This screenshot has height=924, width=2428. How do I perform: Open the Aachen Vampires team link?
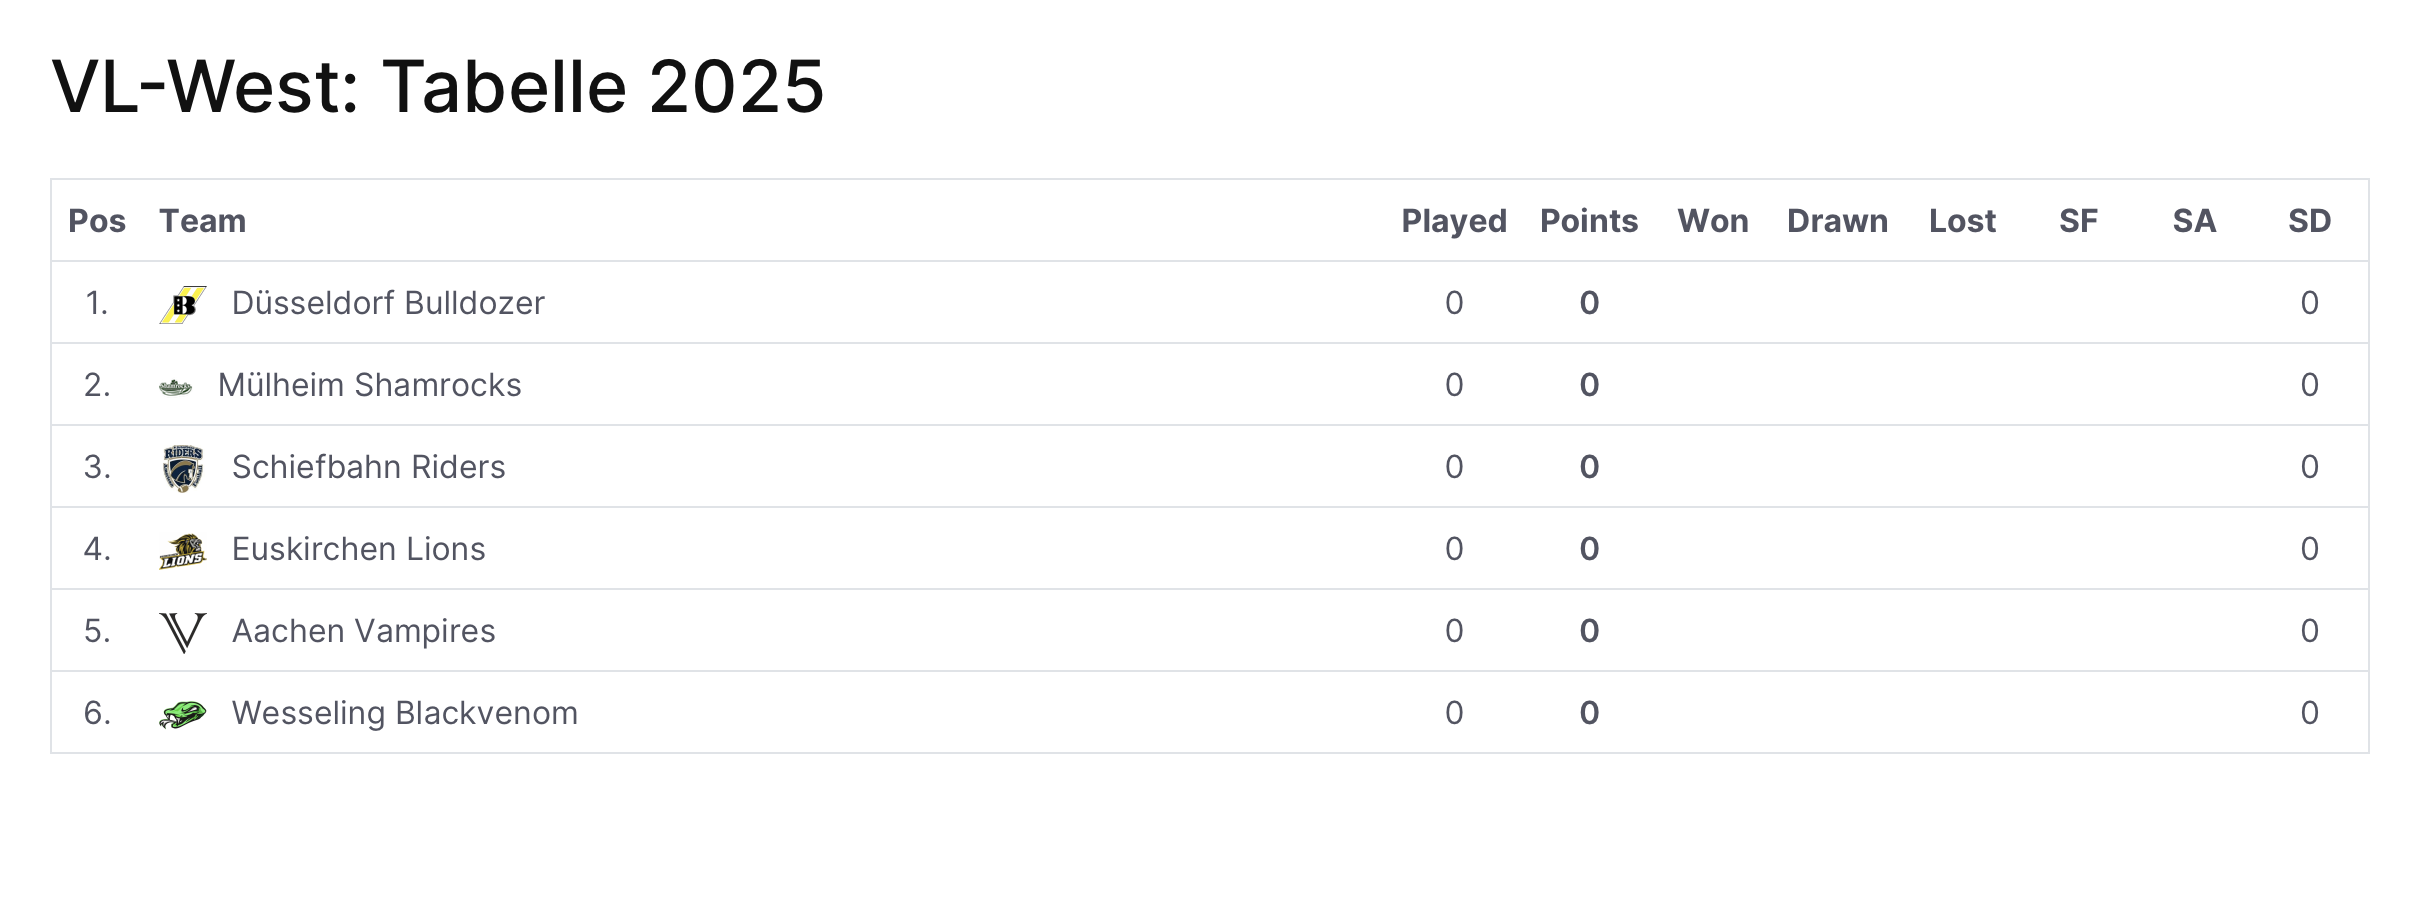[364, 631]
